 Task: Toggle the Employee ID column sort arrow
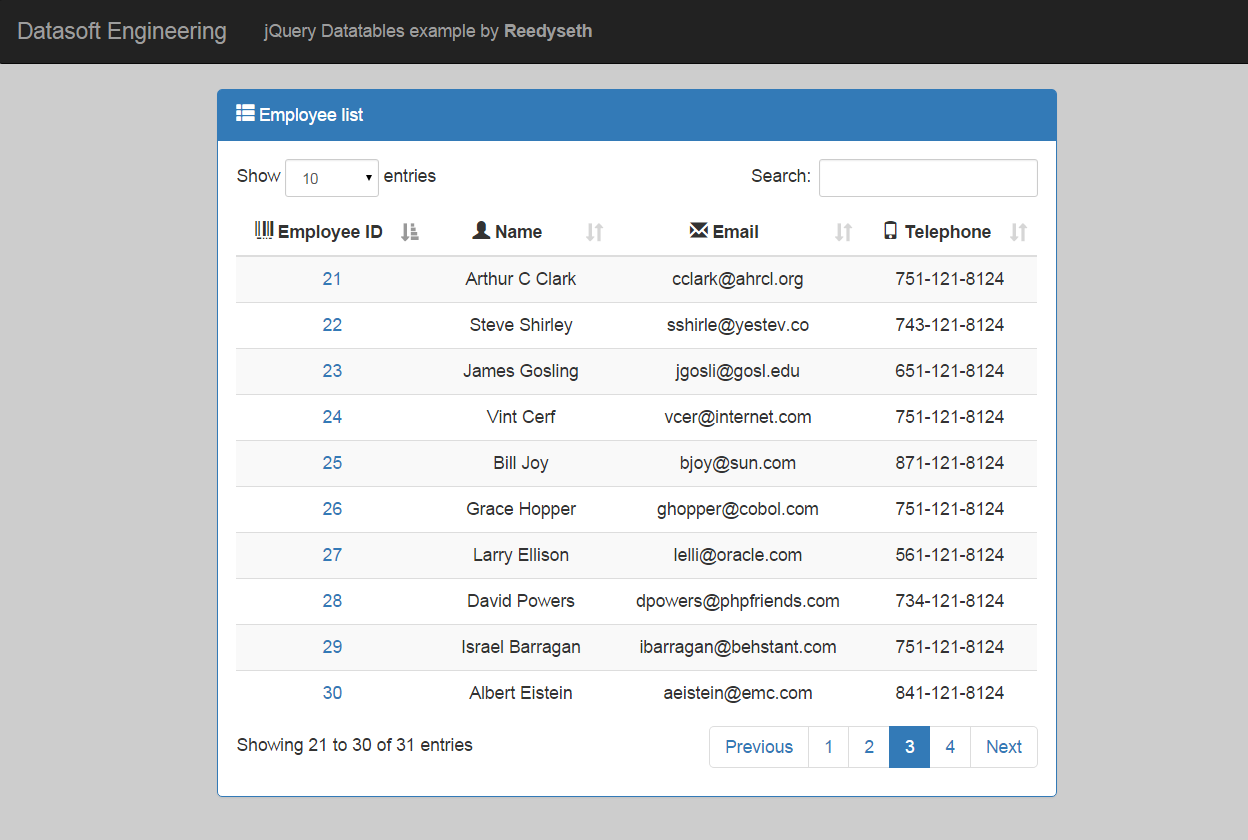(x=409, y=232)
